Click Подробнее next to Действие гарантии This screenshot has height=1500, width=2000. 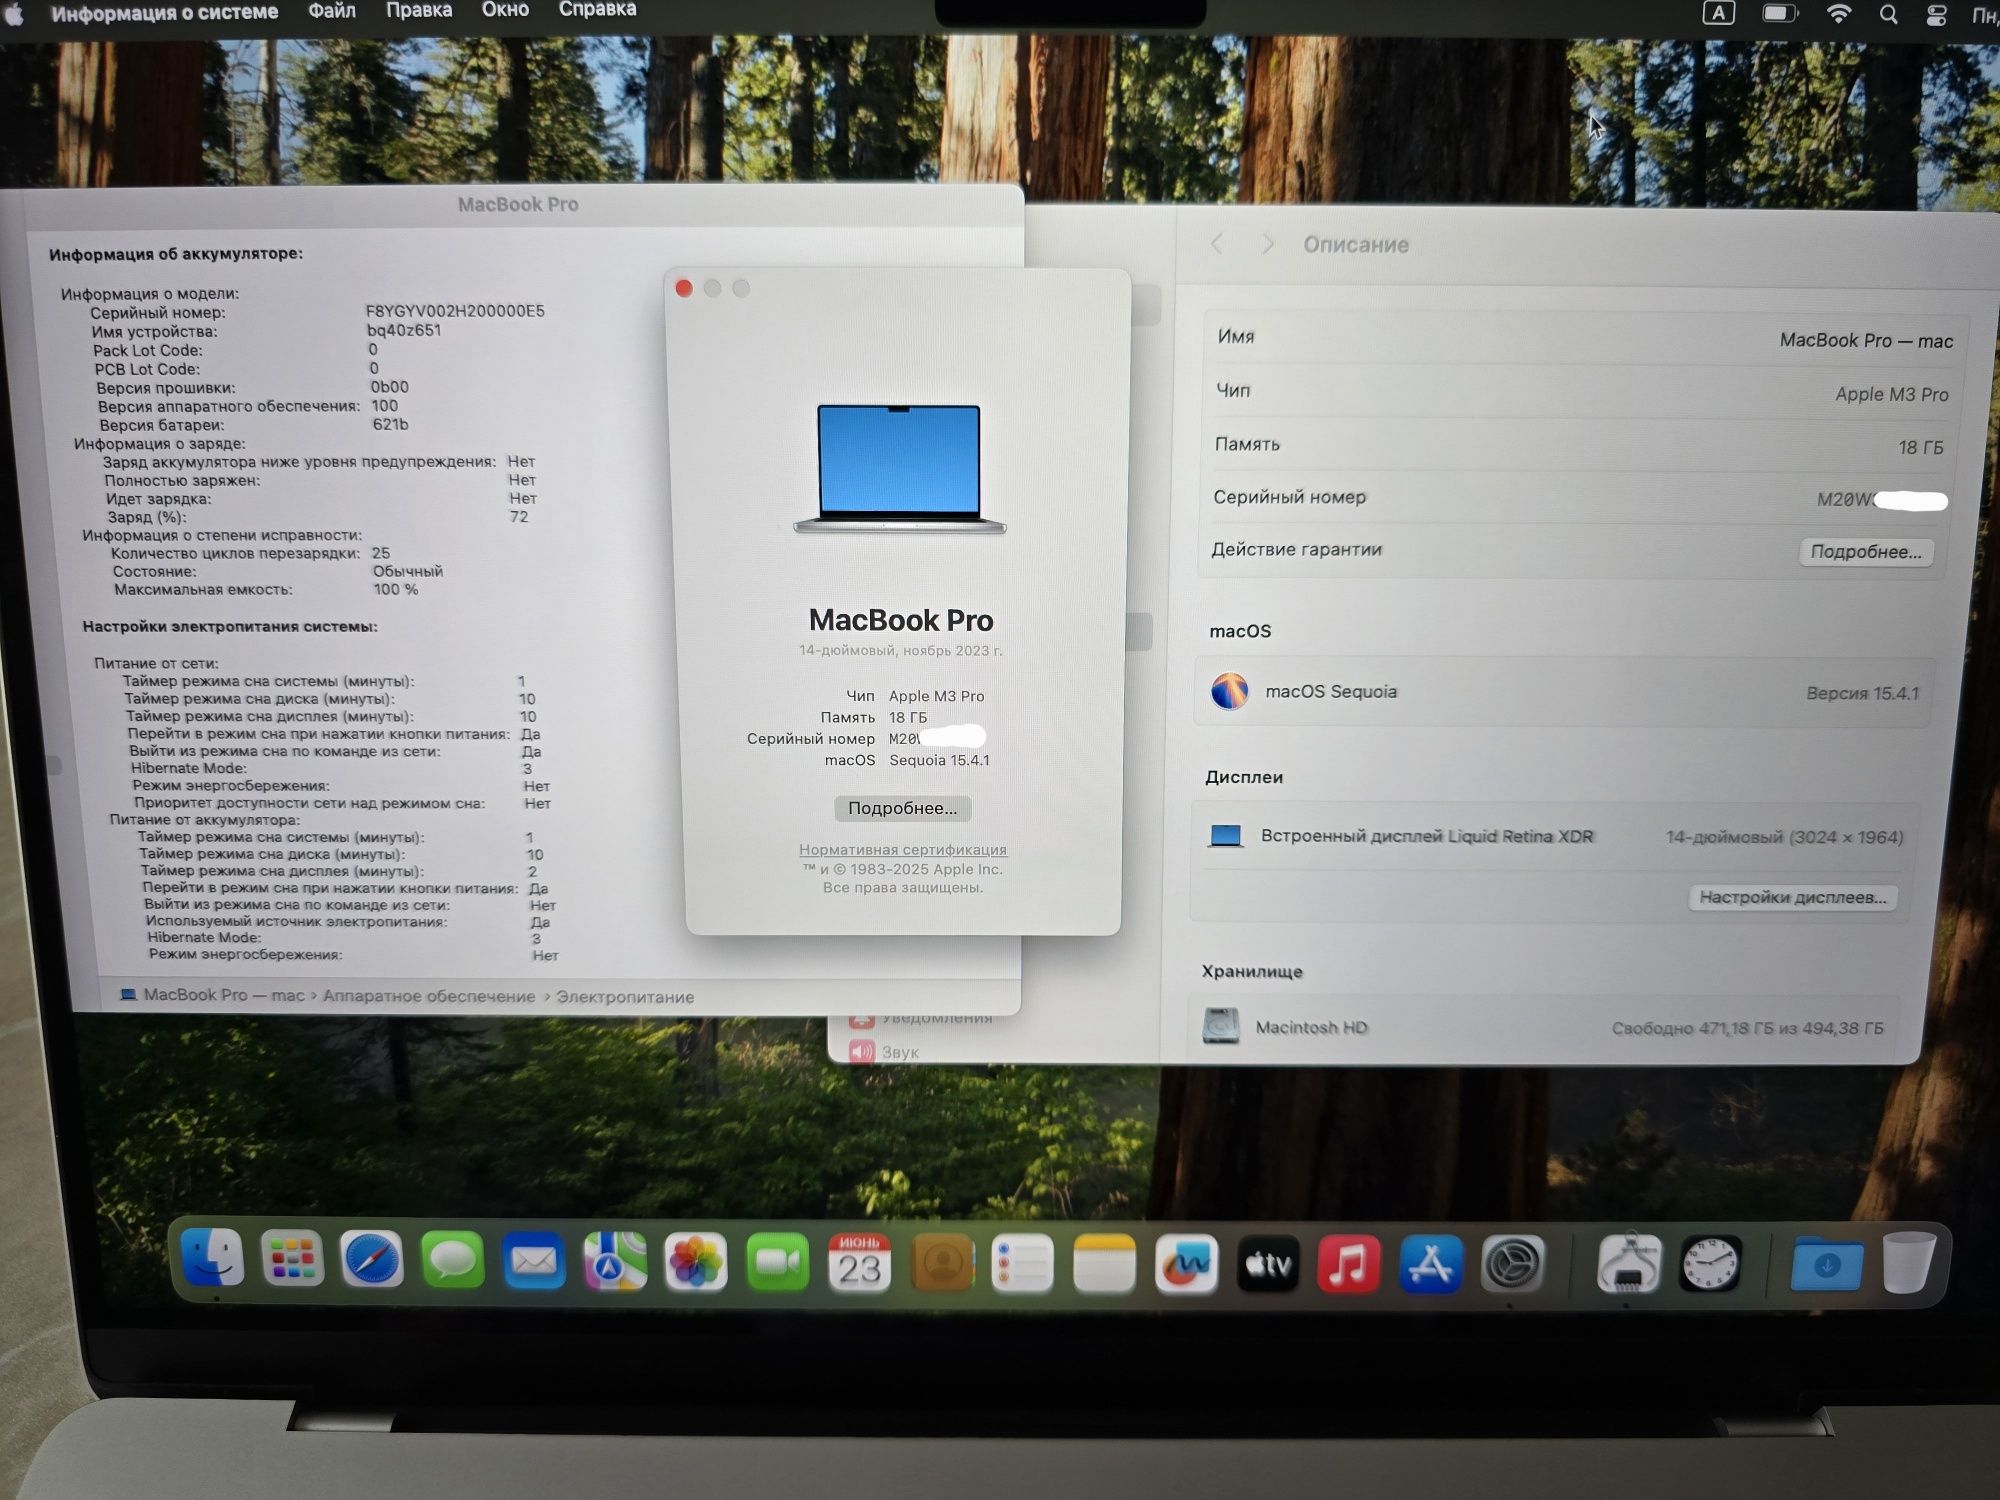tap(1866, 552)
